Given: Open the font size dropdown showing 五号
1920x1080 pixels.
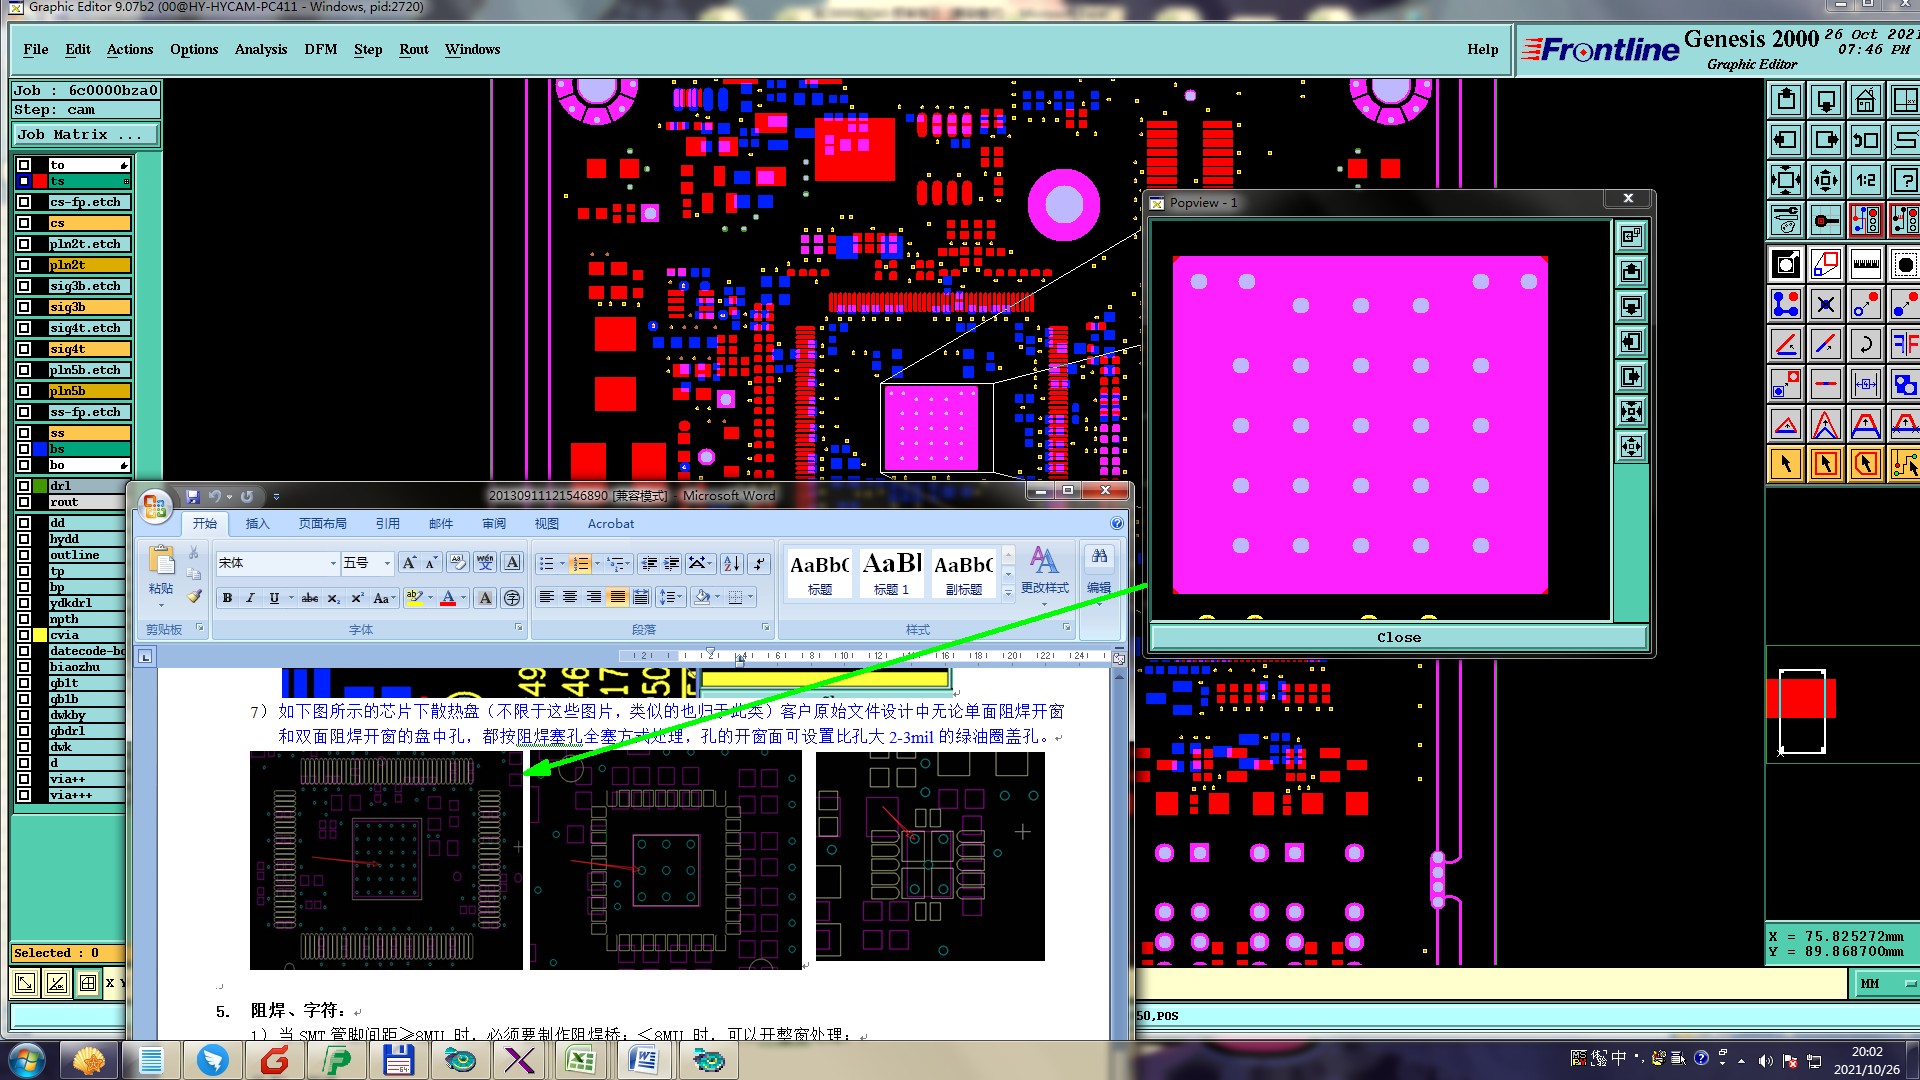Looking at the screenshot, I should [387, 563].
